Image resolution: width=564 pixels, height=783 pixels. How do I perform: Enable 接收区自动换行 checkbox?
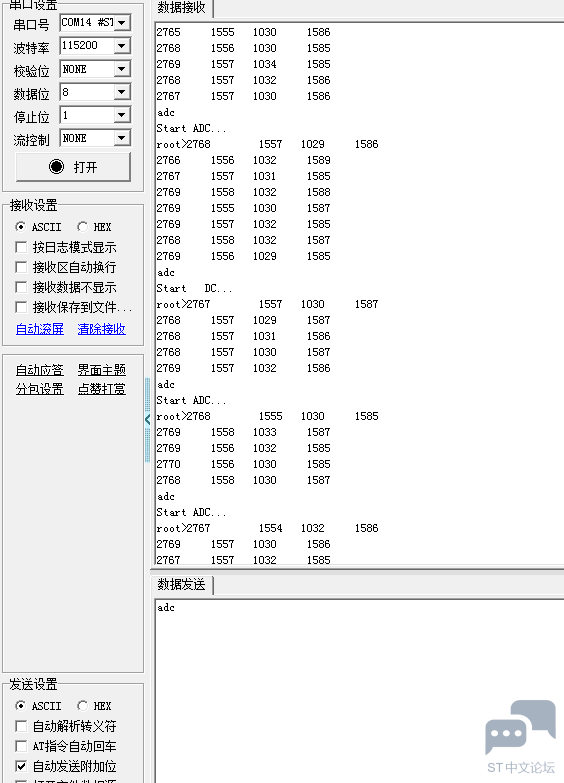tap(21, 267)
